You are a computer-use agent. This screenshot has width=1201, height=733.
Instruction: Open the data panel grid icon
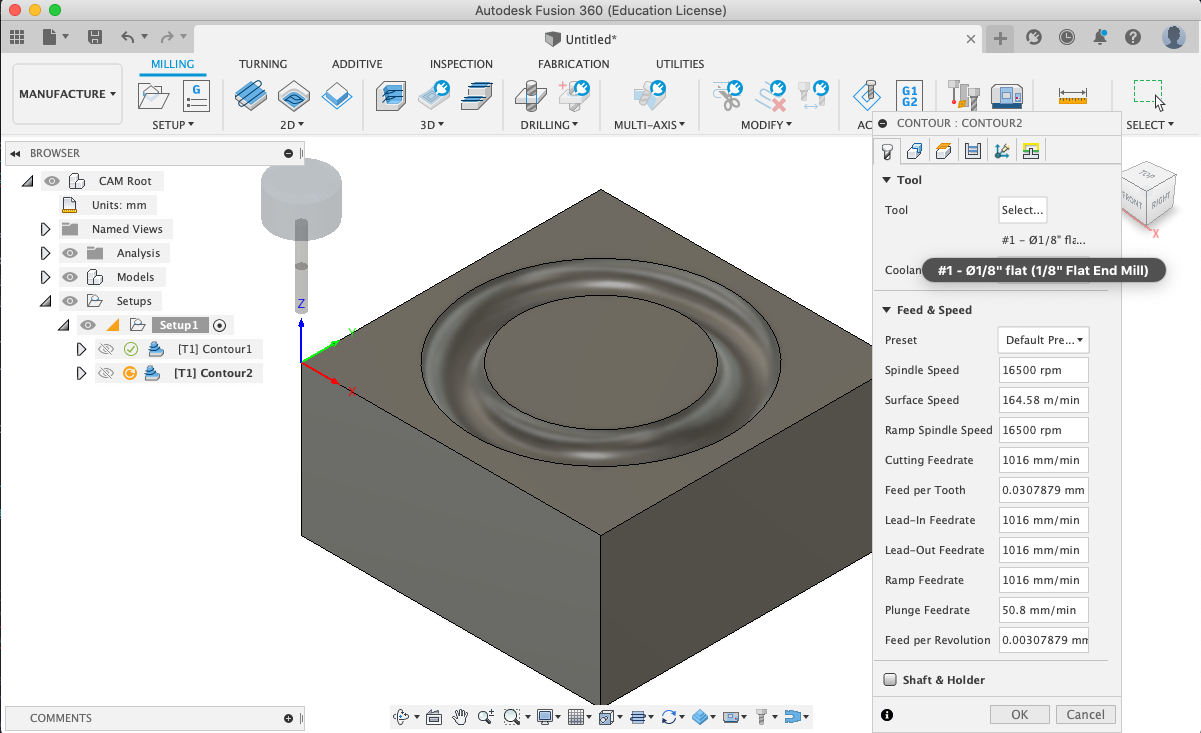(x=17, y=37)
